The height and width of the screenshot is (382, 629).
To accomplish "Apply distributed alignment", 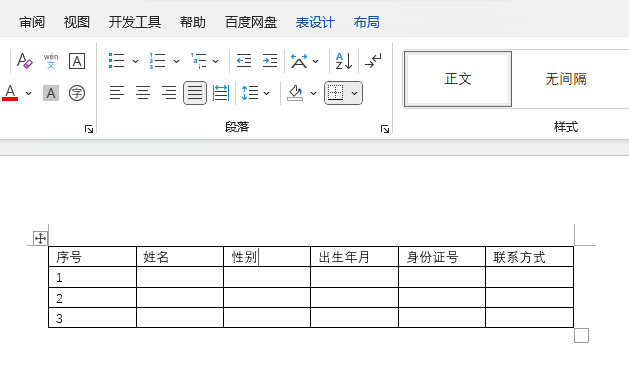I will [x=221, y=93].
